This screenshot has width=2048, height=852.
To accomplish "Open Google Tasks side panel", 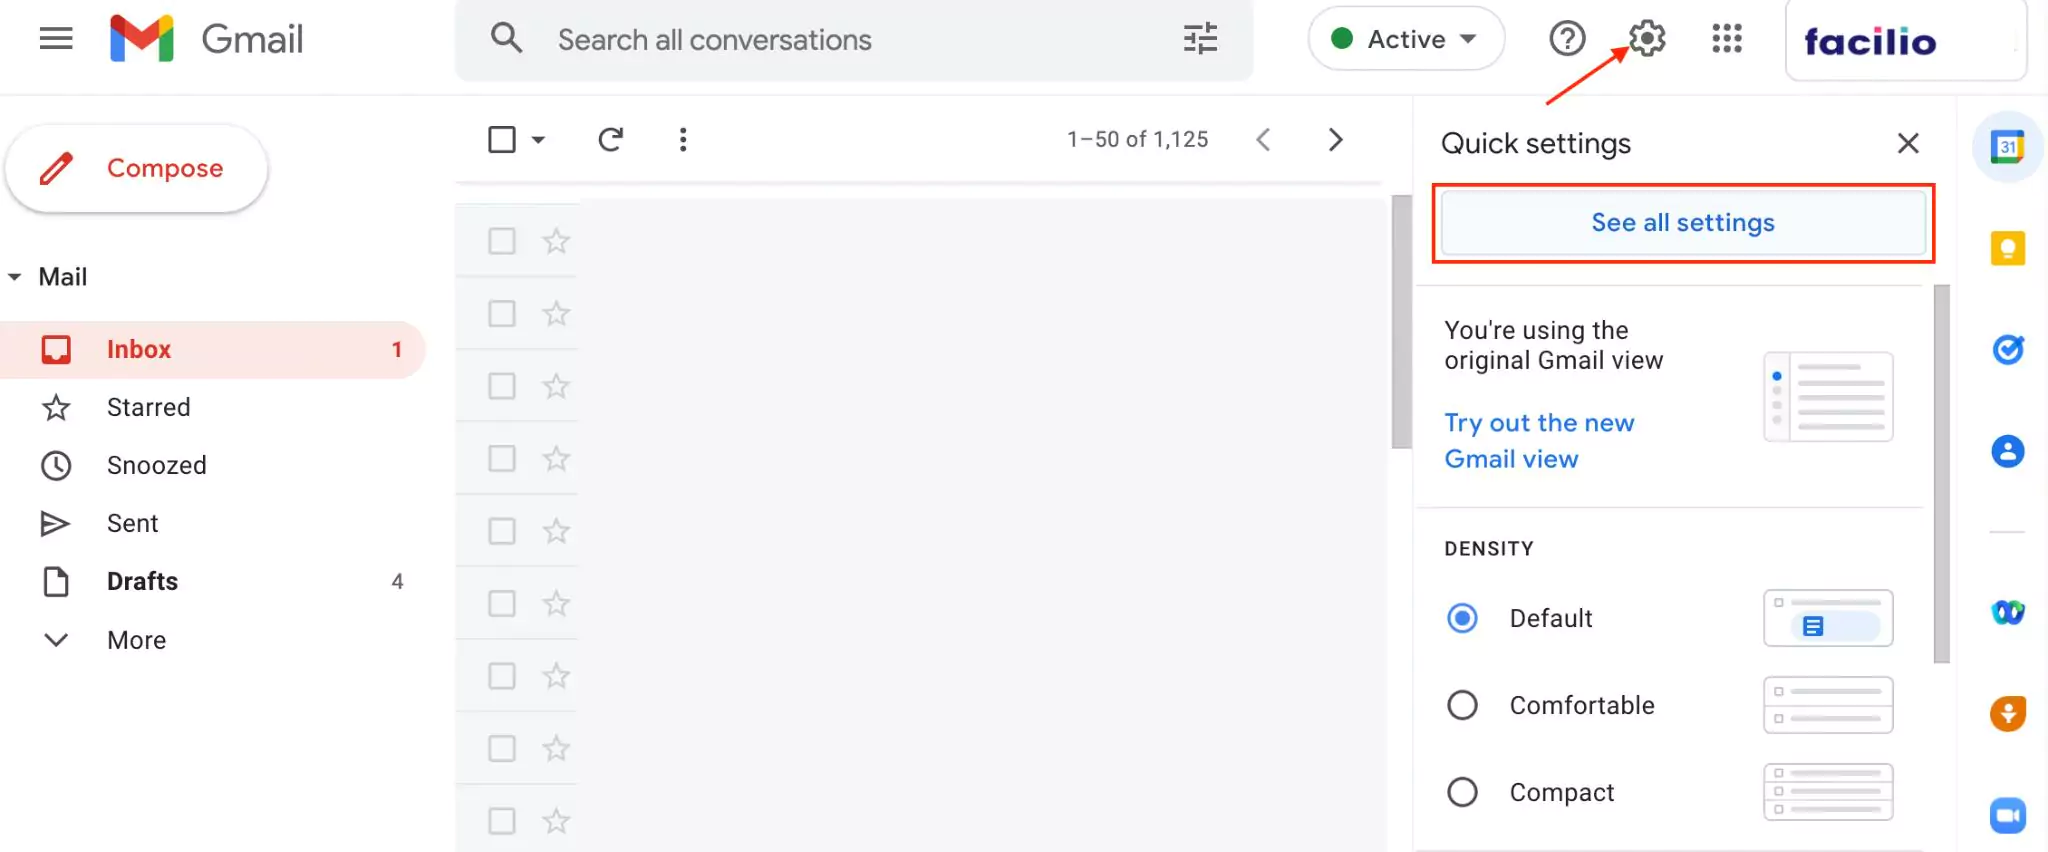I will click(x=2008, y=349).
